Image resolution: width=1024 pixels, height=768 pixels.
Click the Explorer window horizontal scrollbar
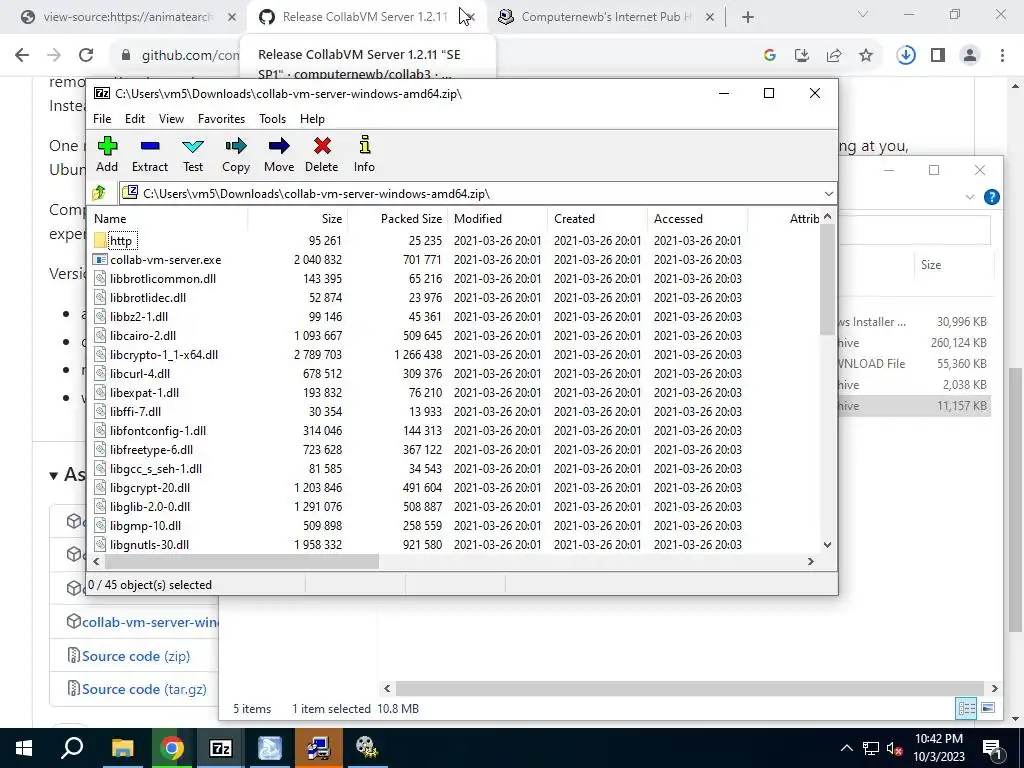click(x=689, y=688)
